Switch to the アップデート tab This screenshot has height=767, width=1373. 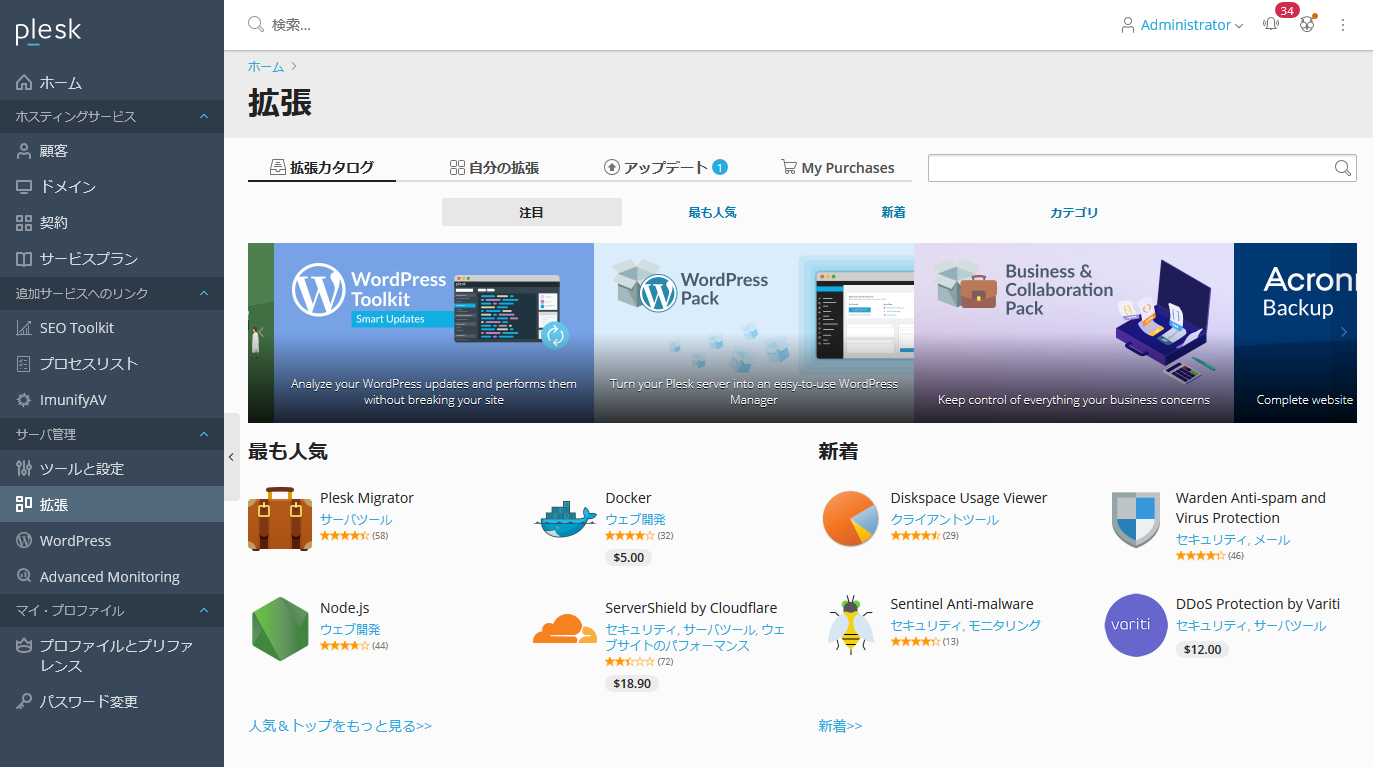[665, 168]
